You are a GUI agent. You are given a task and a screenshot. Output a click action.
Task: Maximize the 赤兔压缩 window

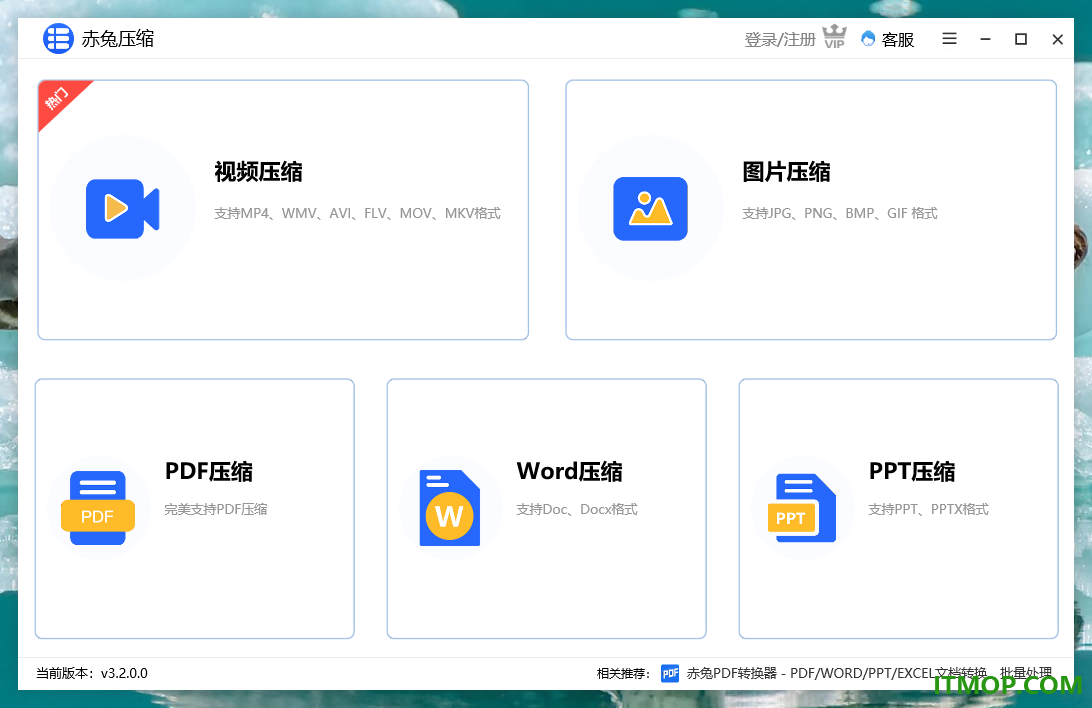click(1021, 39)
